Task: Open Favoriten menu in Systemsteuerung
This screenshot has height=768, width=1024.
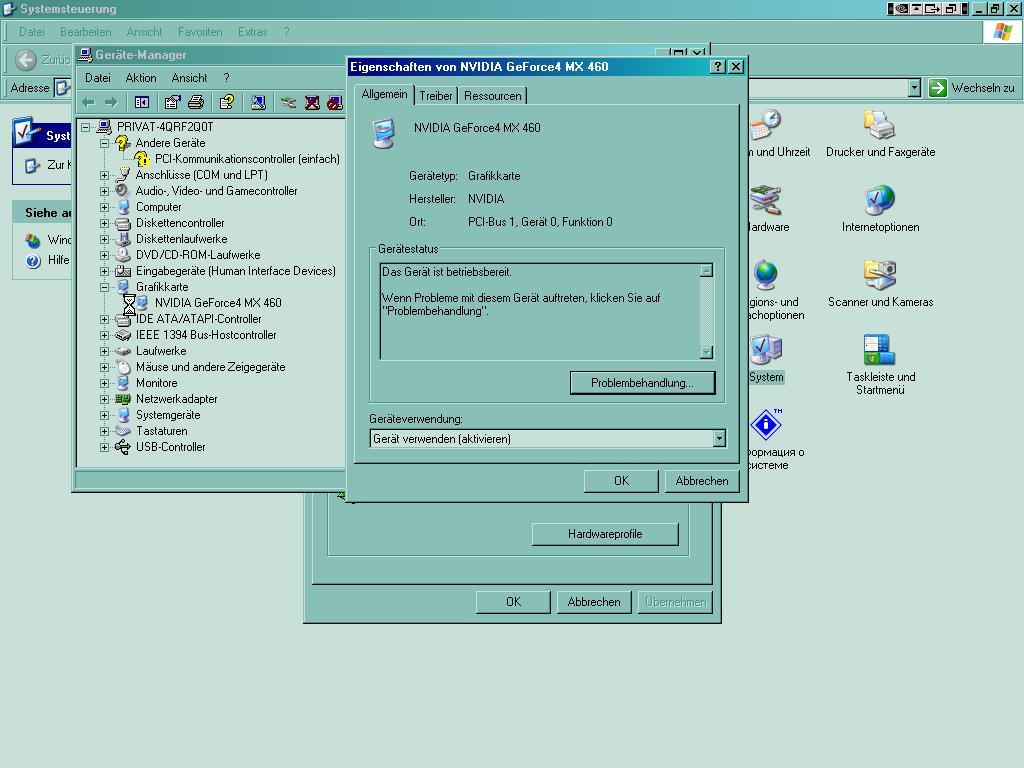Action: 200,32
